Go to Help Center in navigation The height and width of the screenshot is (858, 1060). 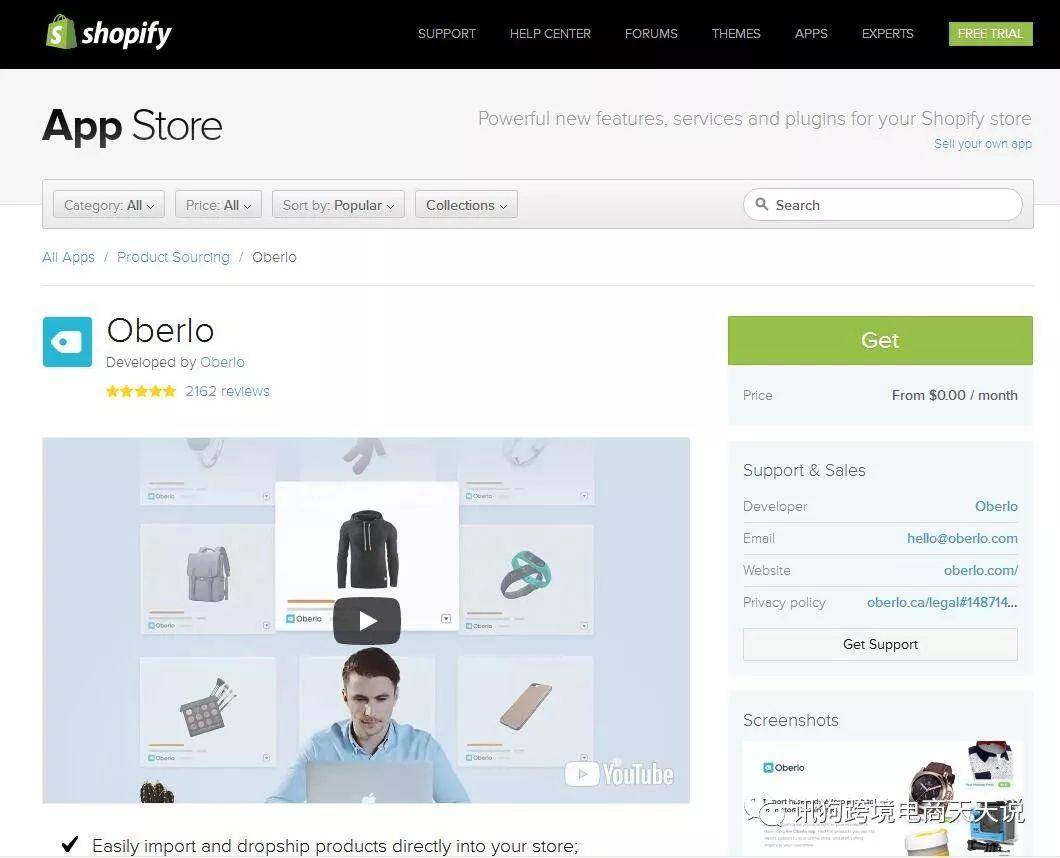550,34
